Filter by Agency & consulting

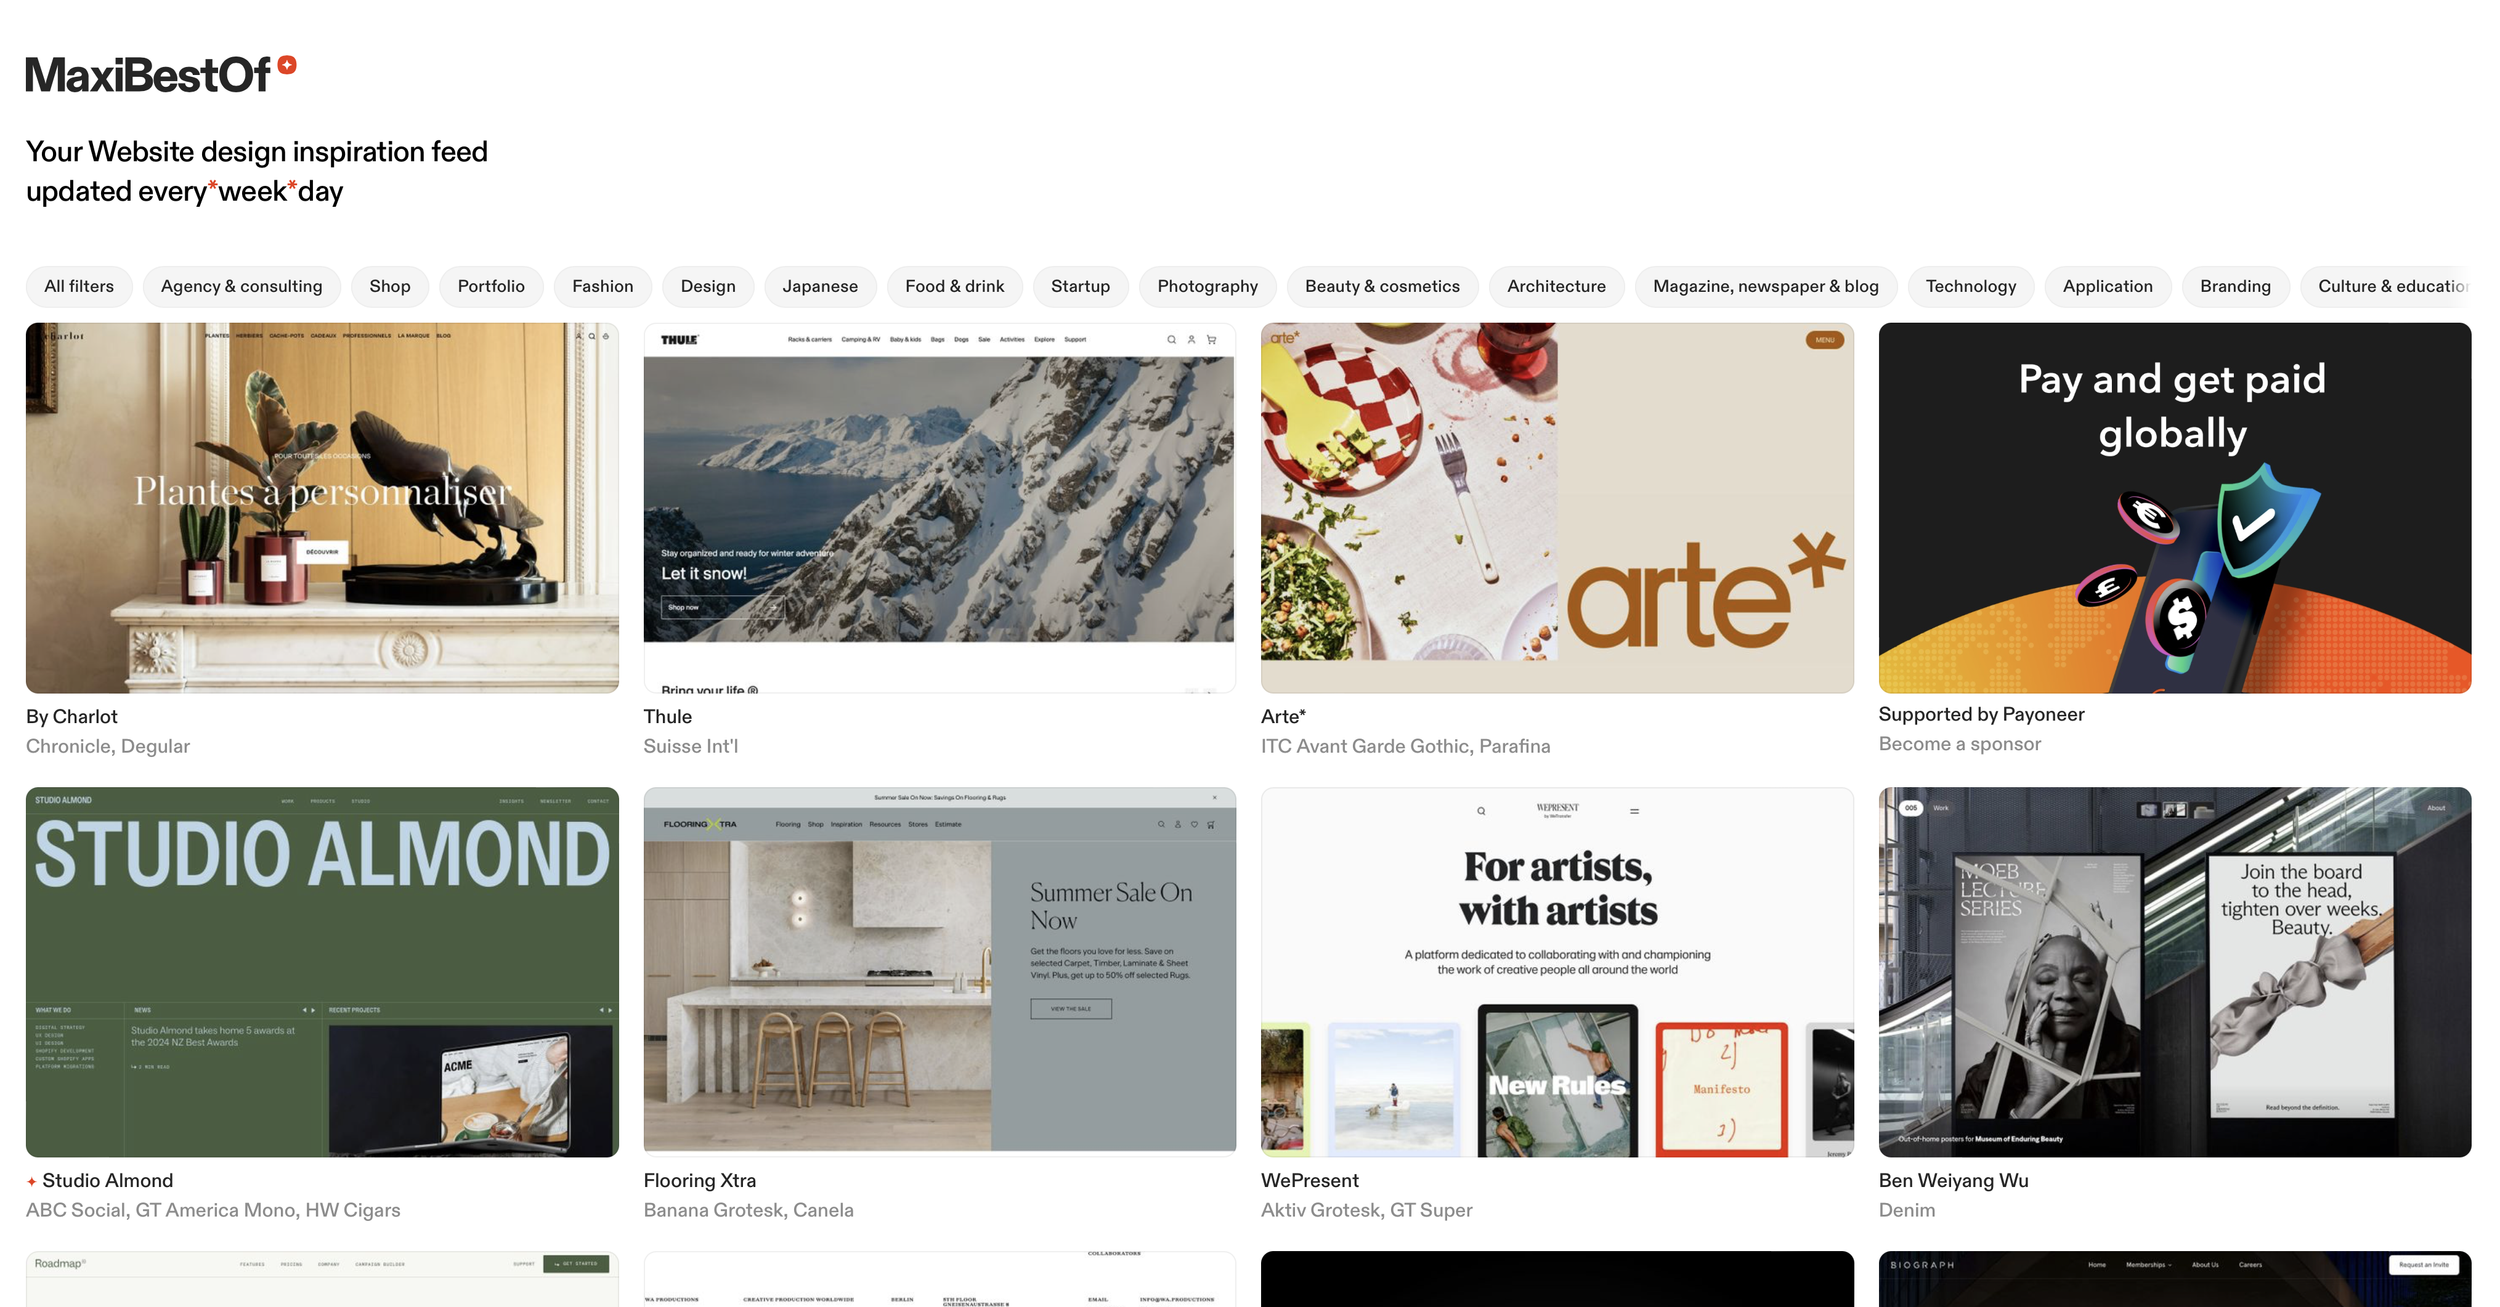click(x=241, y=286)
